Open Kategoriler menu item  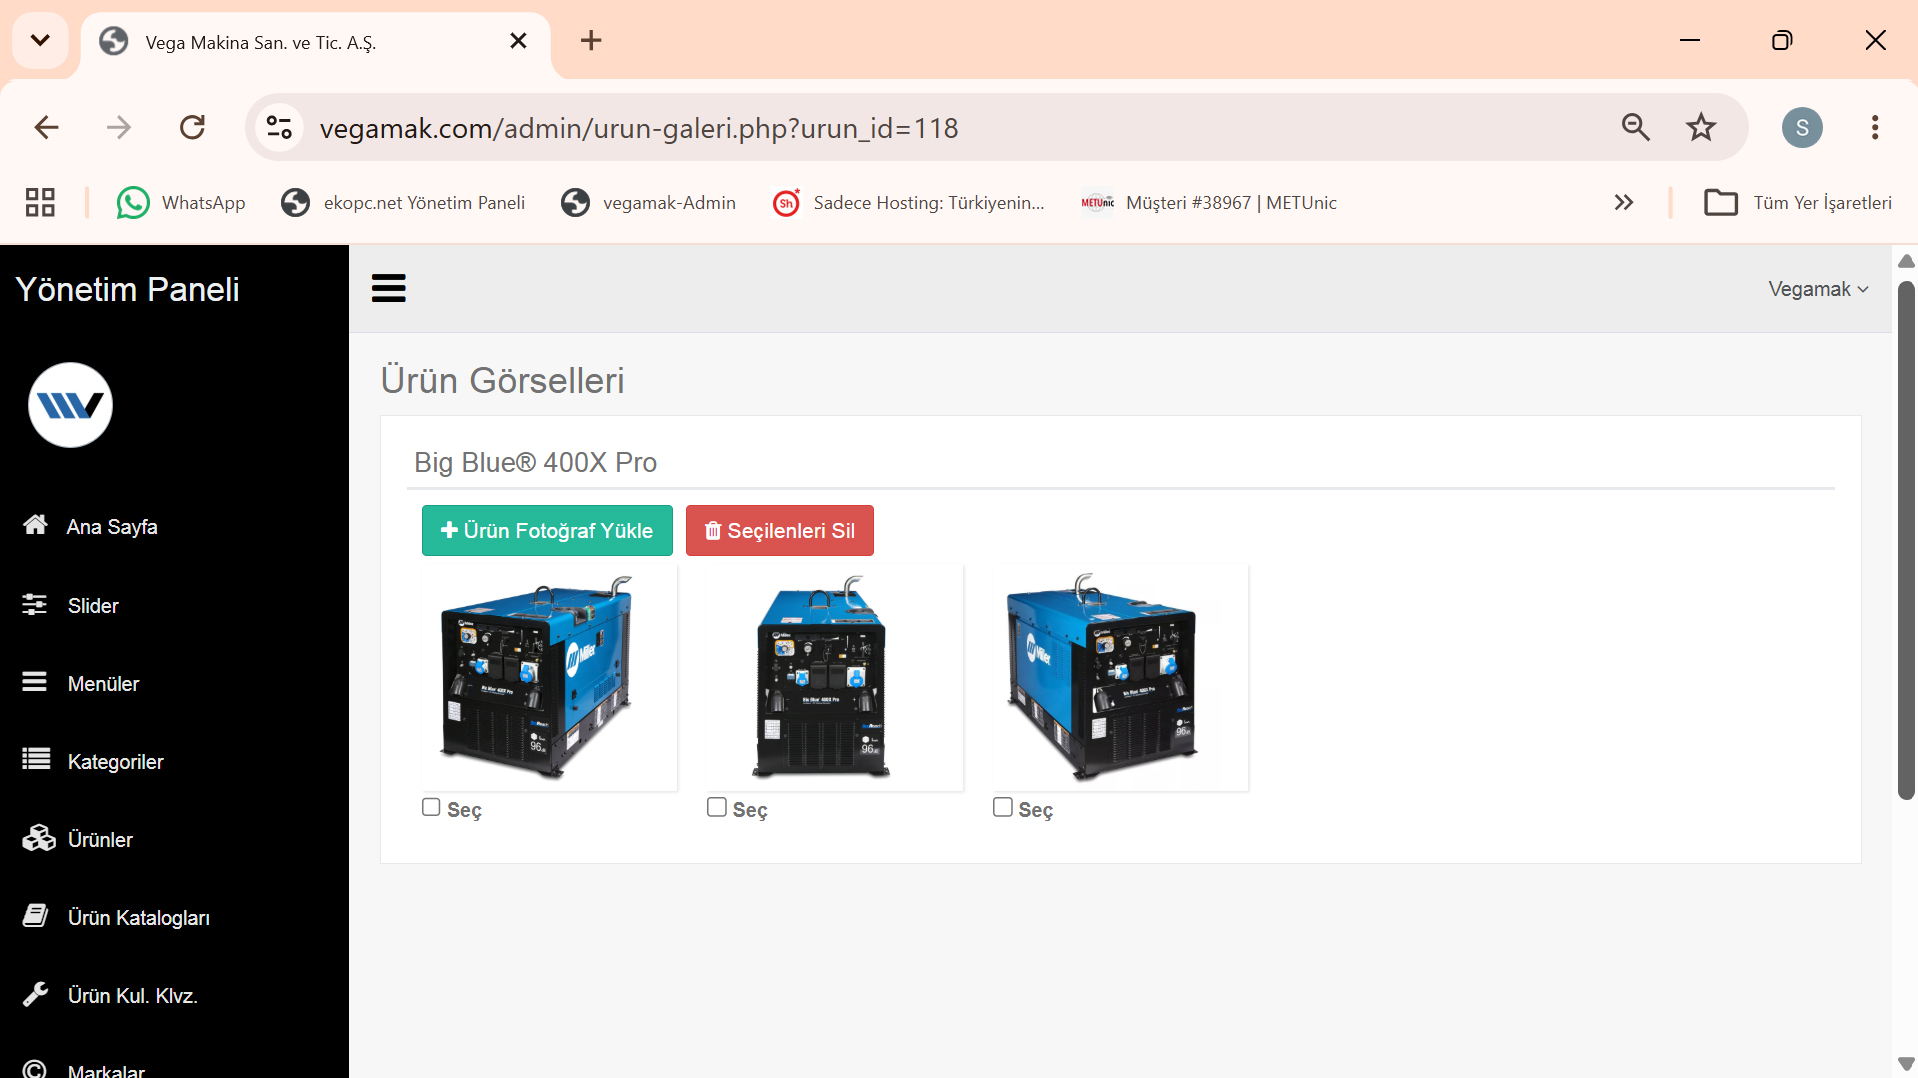116,762
